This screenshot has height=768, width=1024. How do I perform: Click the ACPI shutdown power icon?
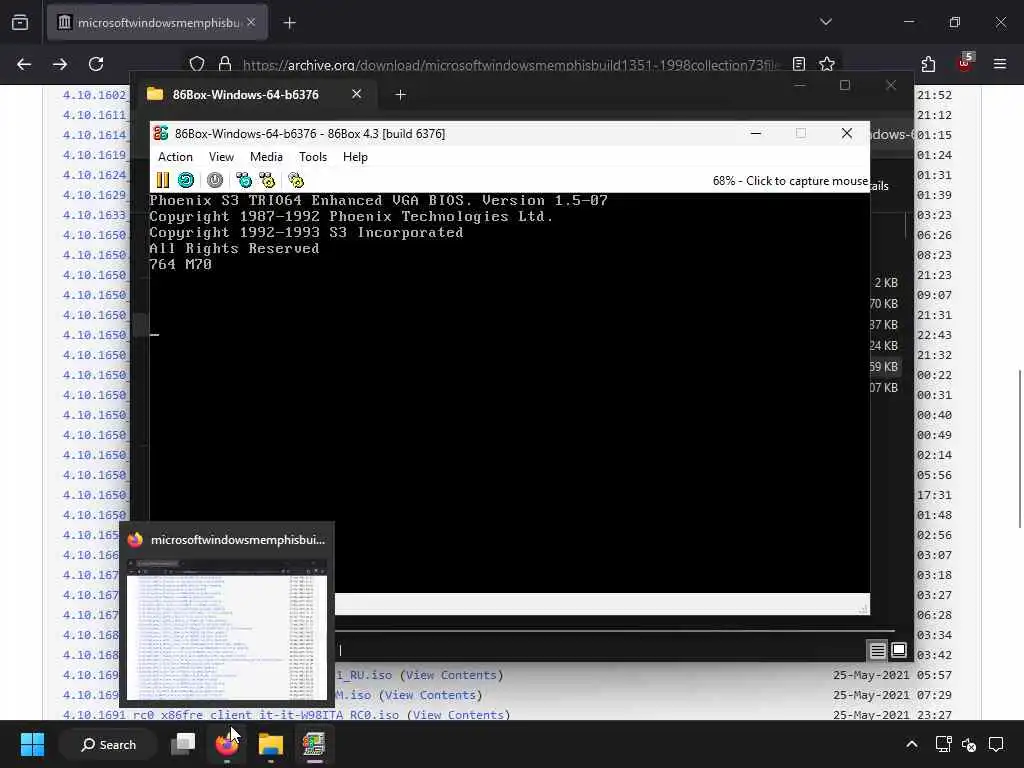coord(215,180)
